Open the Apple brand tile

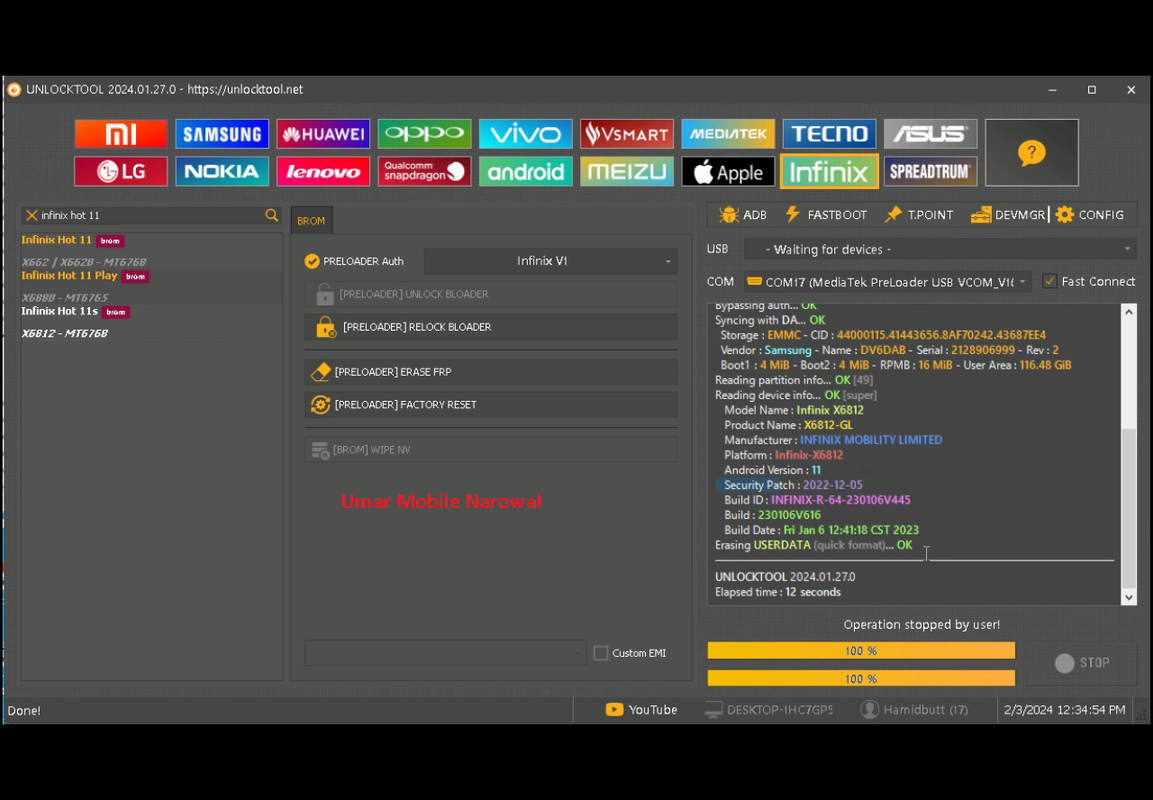728,171
